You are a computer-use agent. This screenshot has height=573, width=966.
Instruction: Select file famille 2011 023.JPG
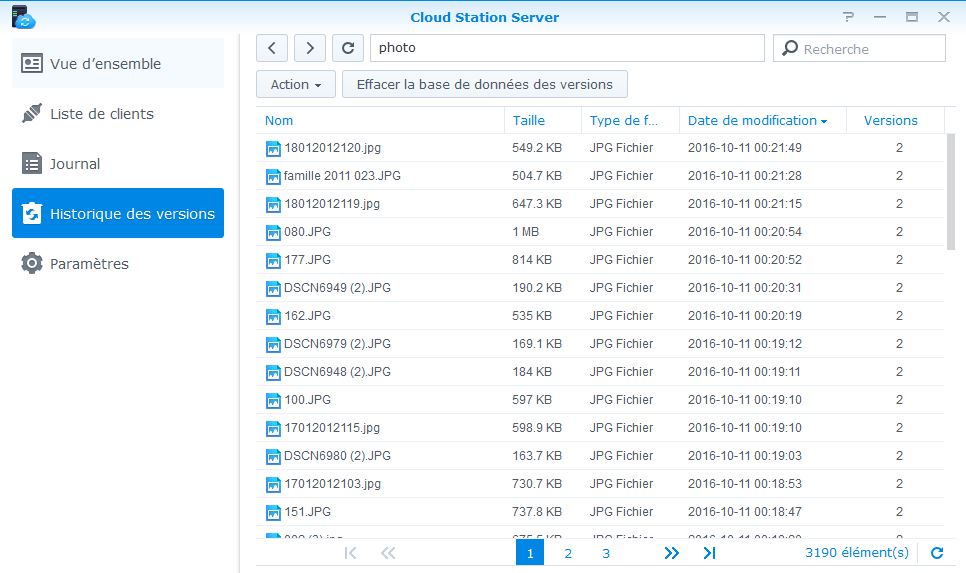pos(342,176)
